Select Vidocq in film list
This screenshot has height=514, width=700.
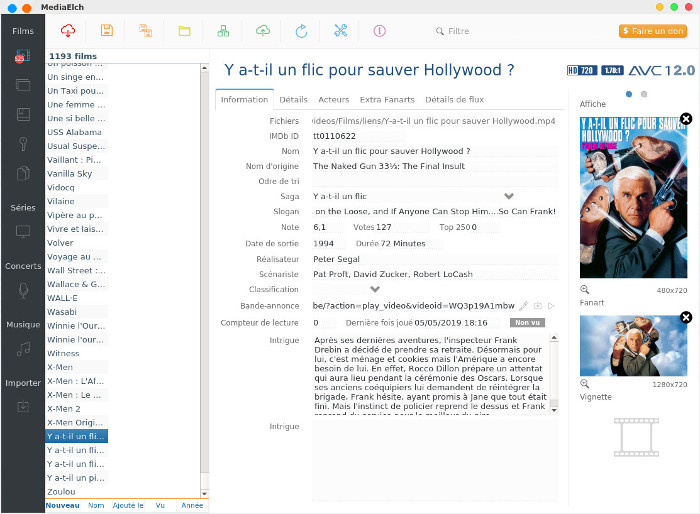[x=76, y=188]
